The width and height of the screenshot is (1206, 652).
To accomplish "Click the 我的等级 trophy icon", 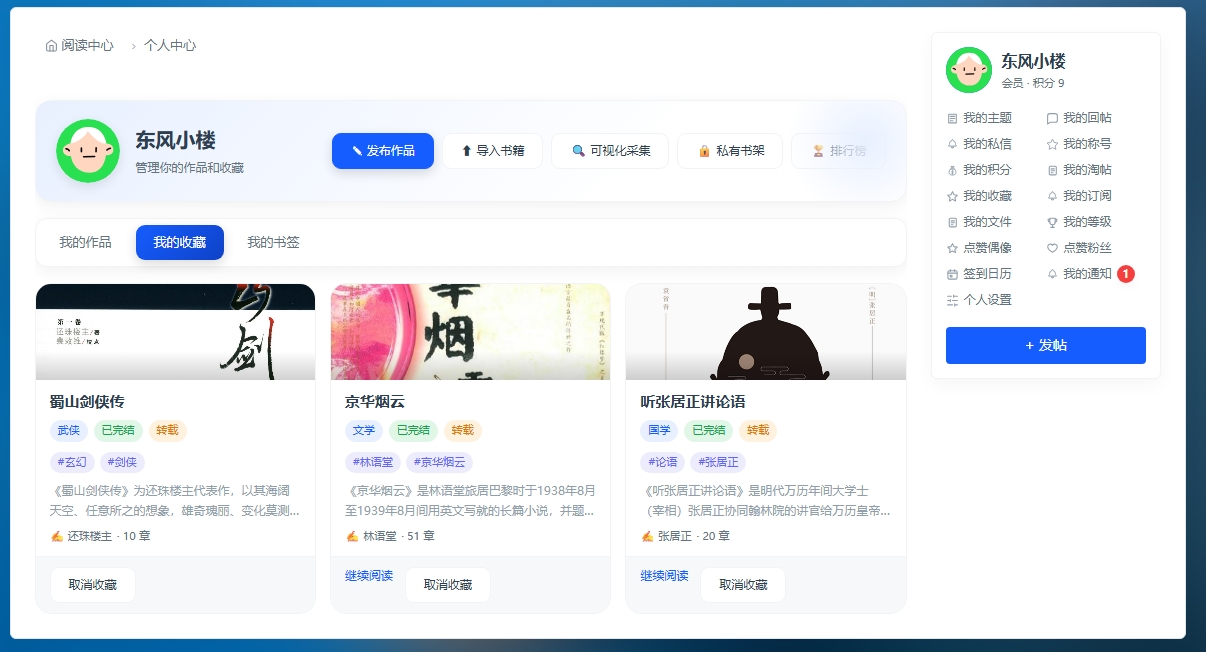I will click(1052, 222).
